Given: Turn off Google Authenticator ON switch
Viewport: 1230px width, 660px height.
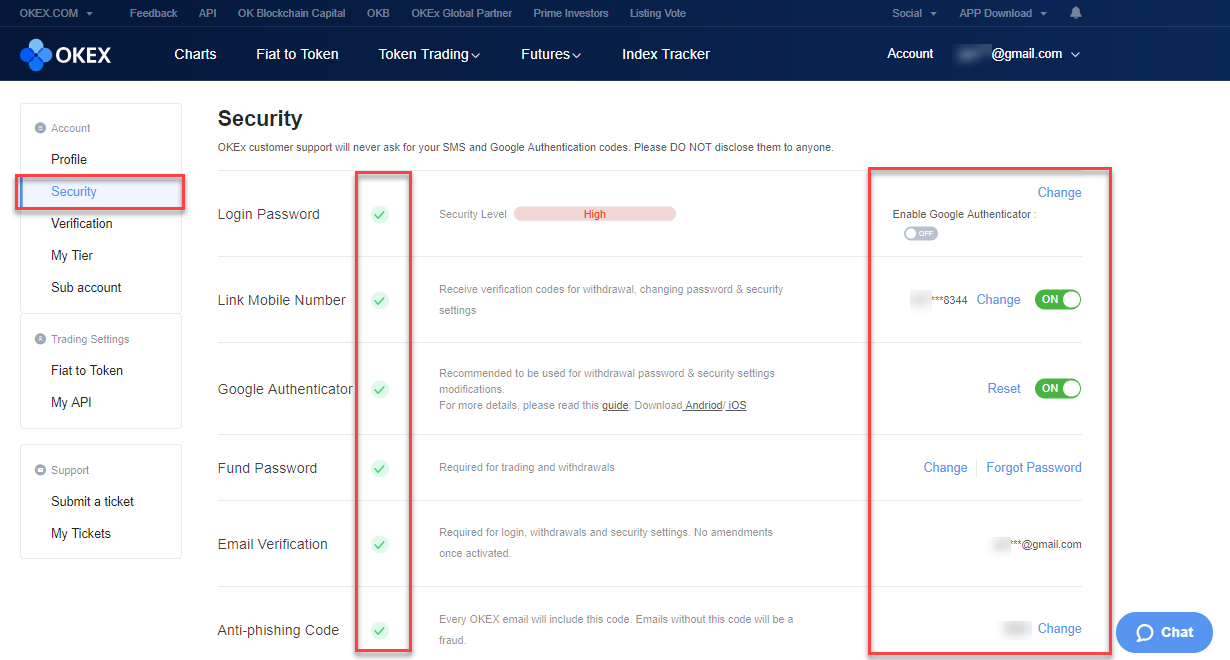Looking at the screenshot, I should click(x=1058, y=388).
